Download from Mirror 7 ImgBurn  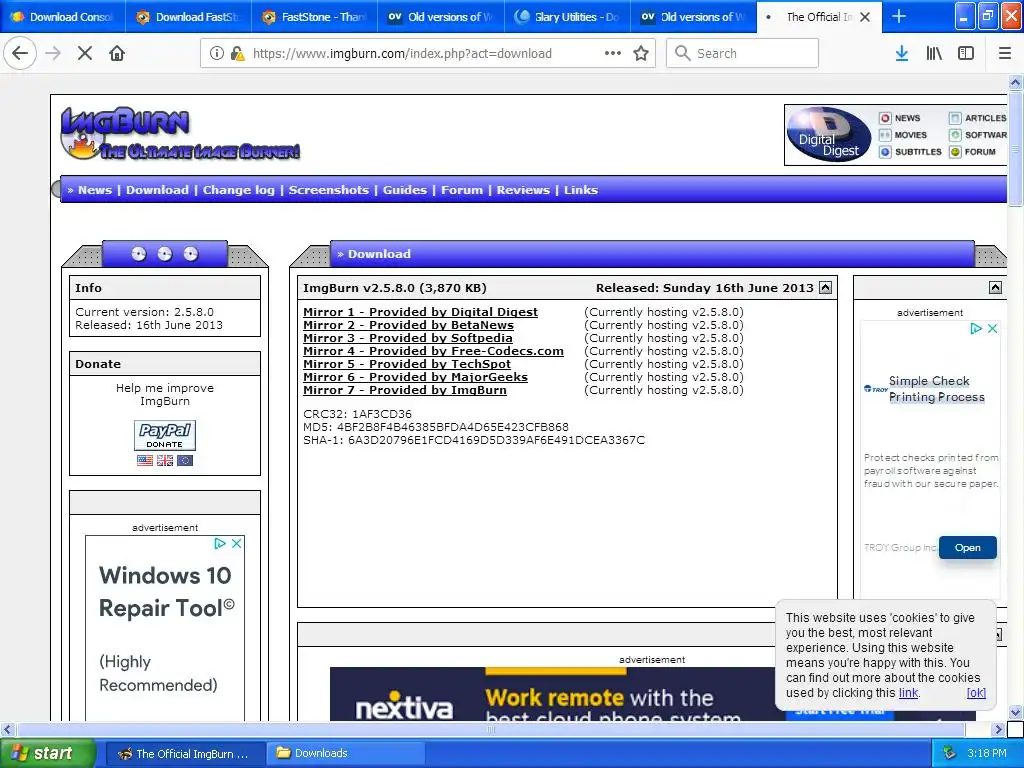405,390
